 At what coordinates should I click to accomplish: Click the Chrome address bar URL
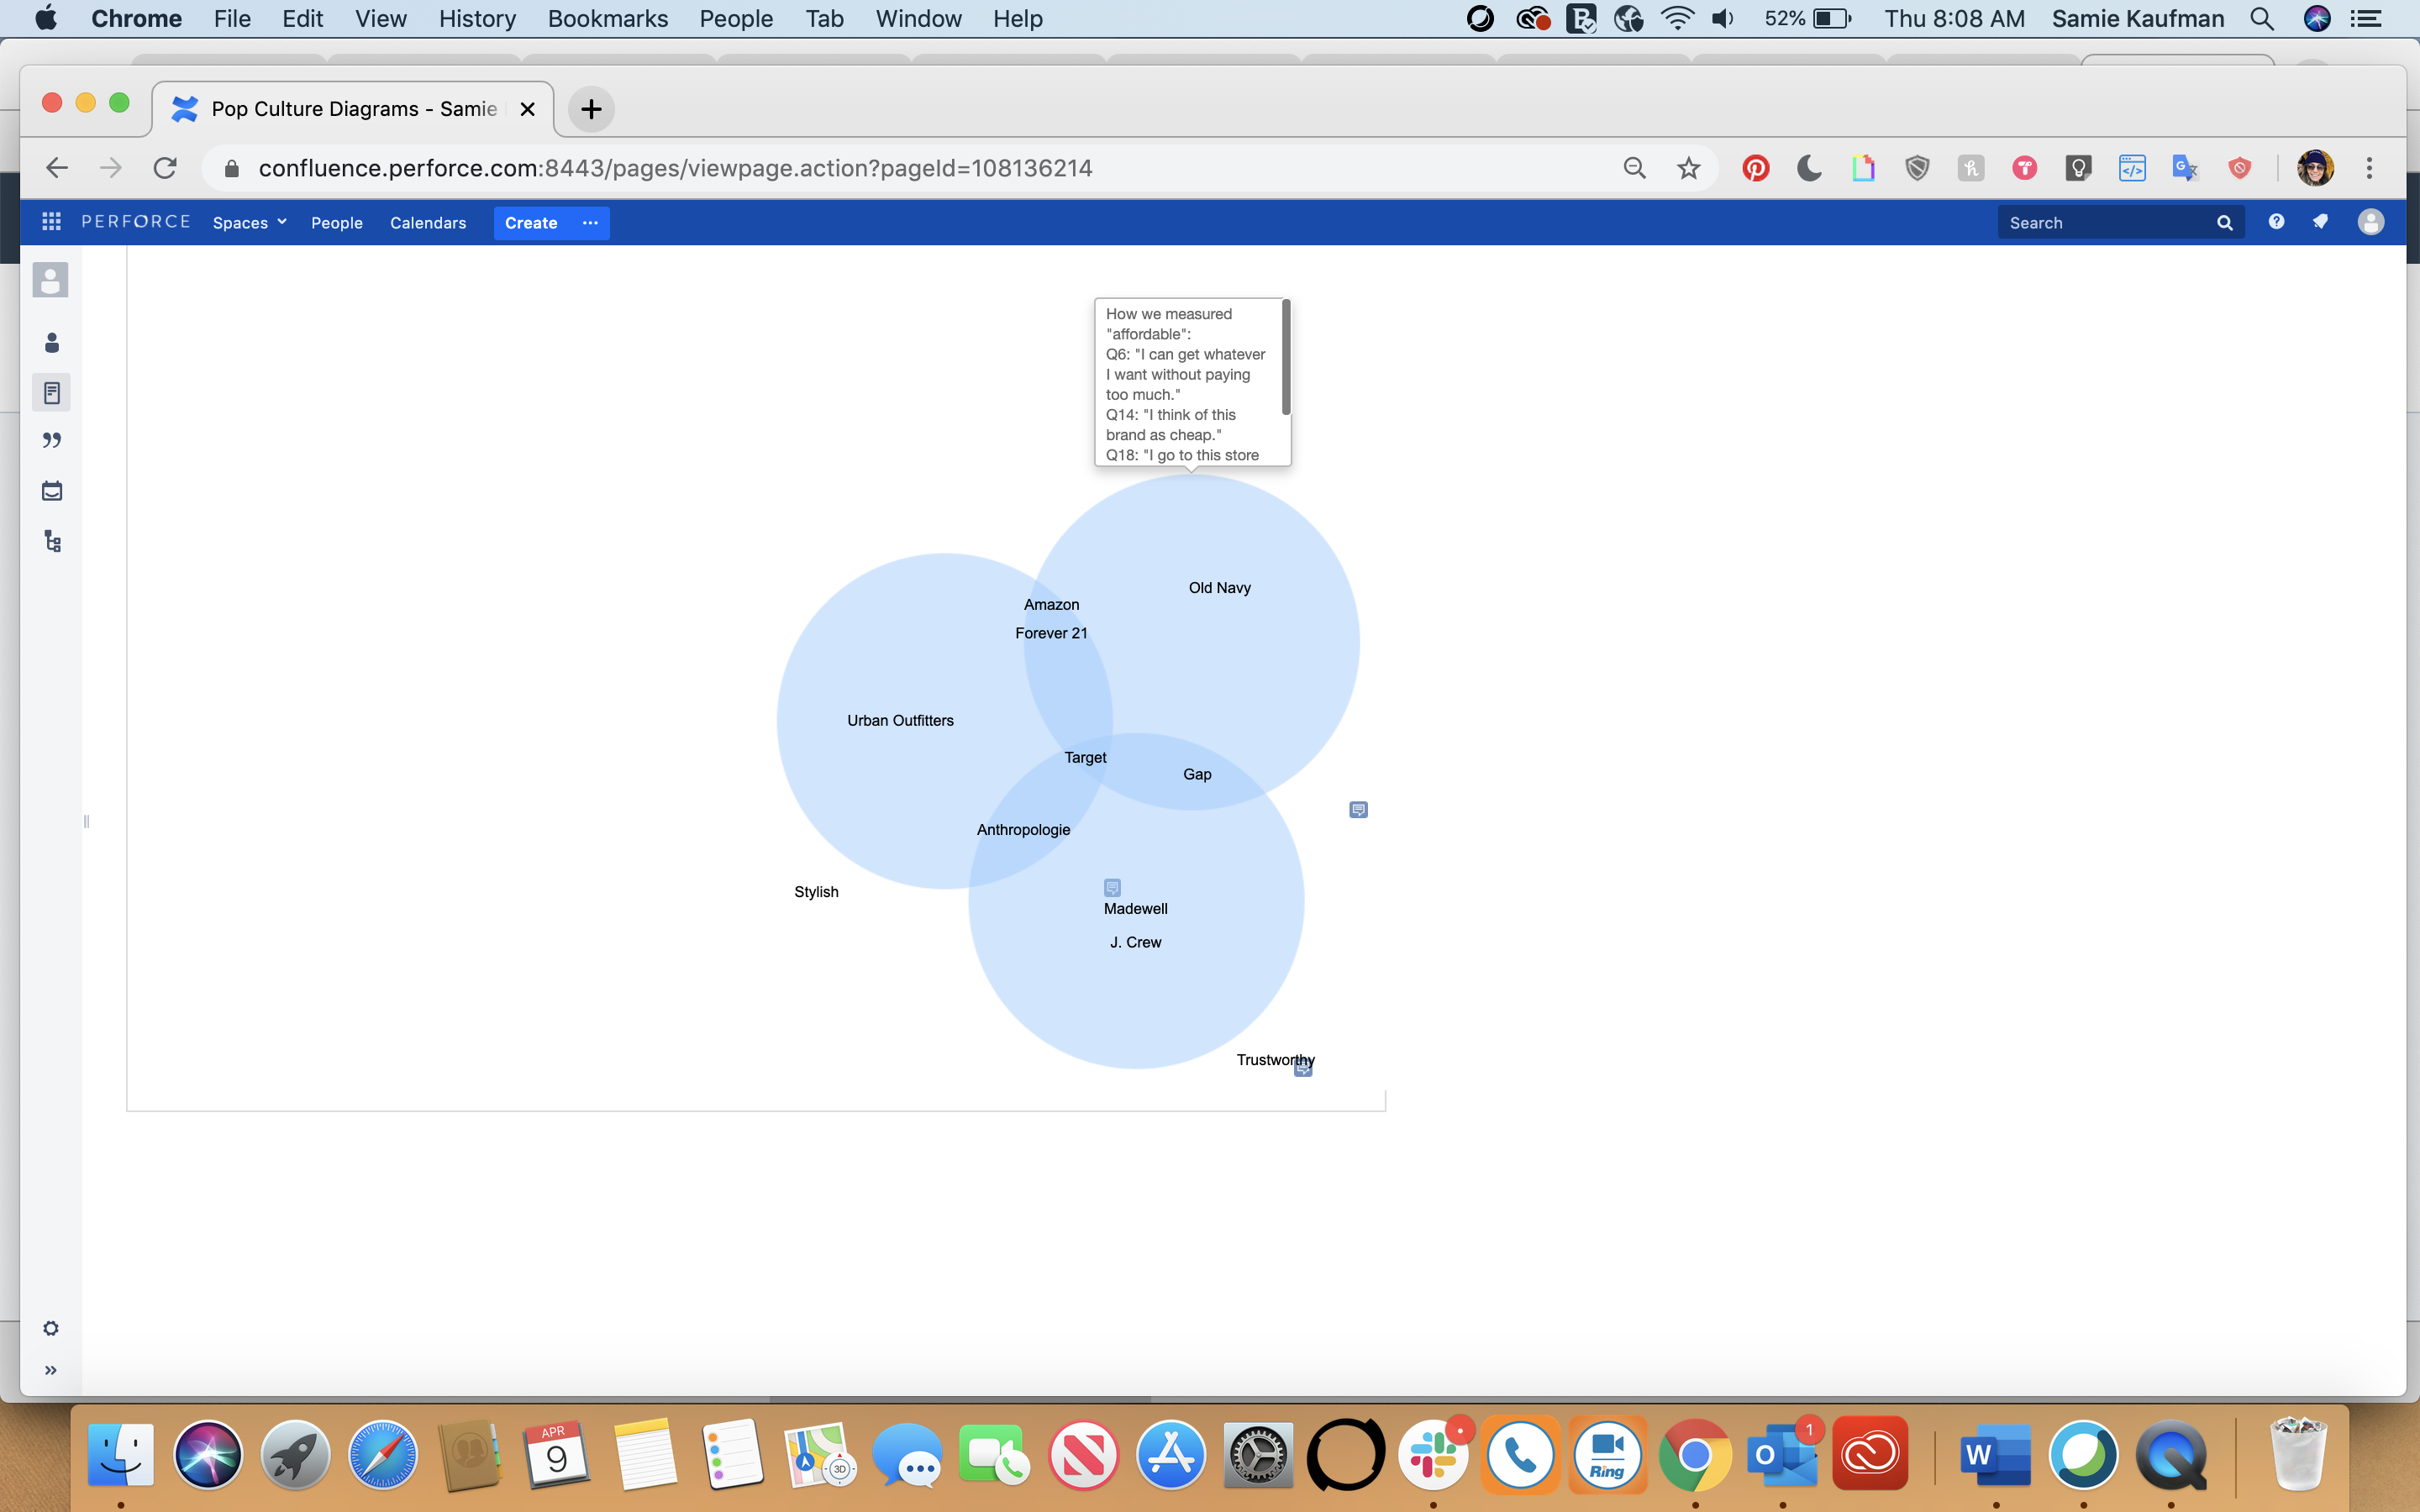coord(675,168)
